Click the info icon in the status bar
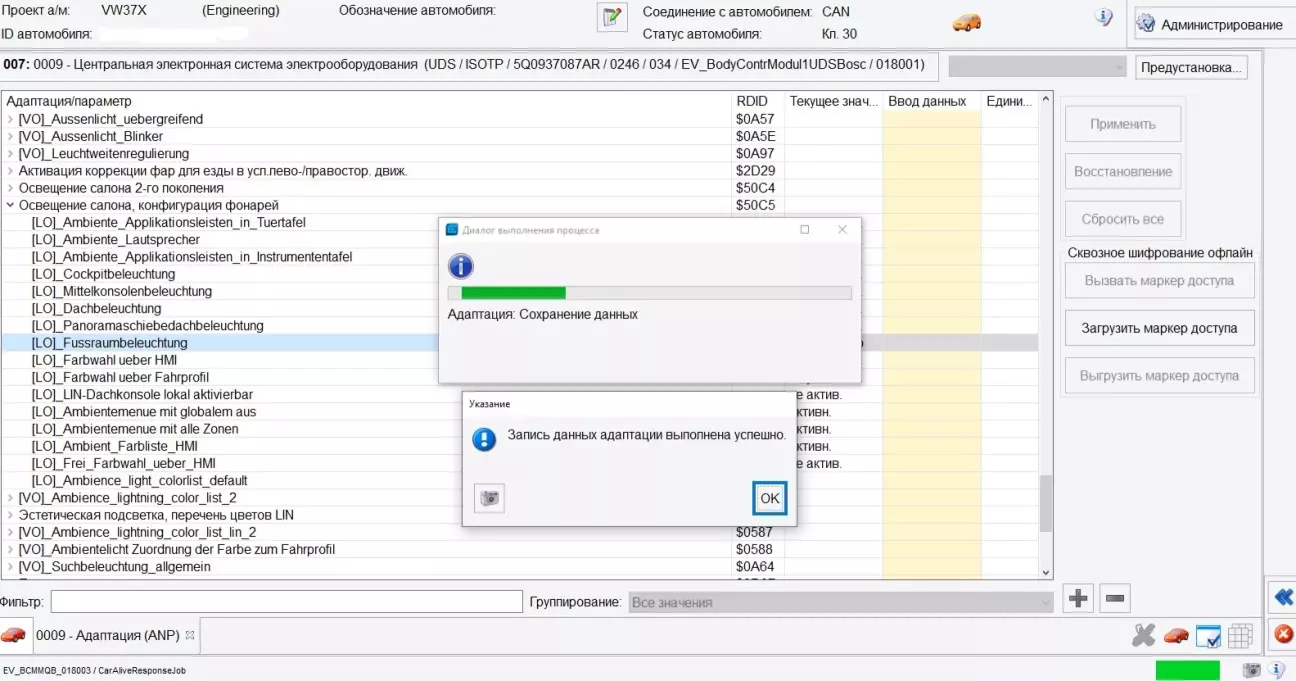Viewport: 1296px width, 681px height. point(1277,670)
